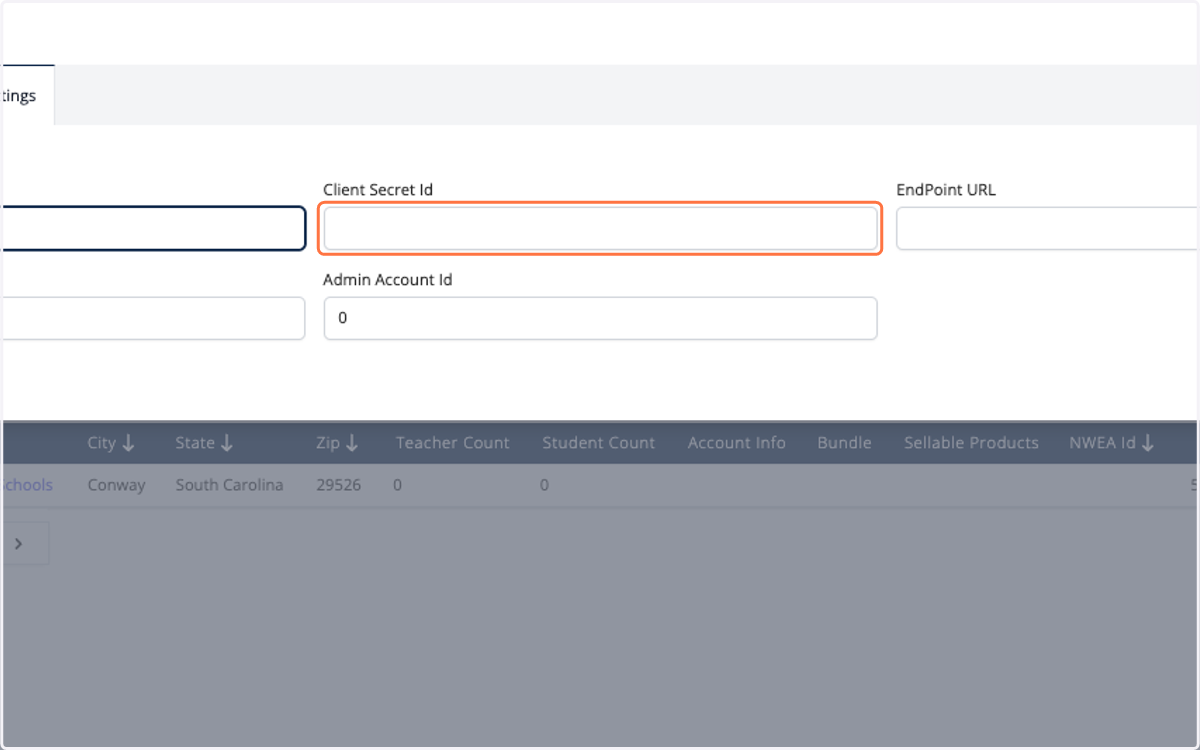Click the Teacher Count column header
The height and width of the screenshot is (750, 1200).
coord(452,443)
